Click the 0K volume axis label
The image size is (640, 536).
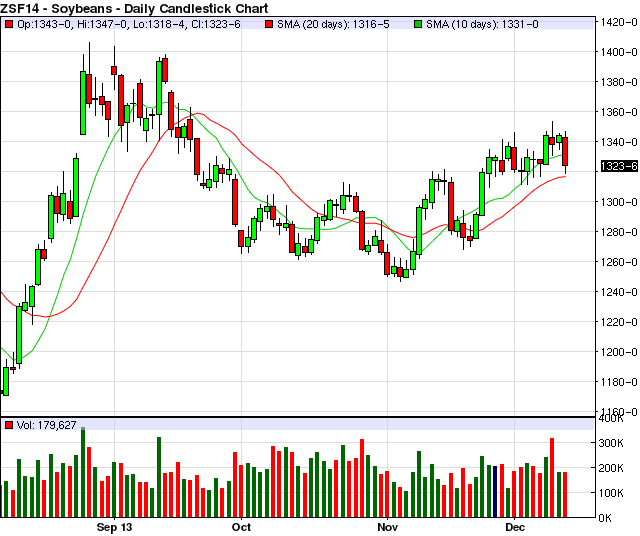605,518
